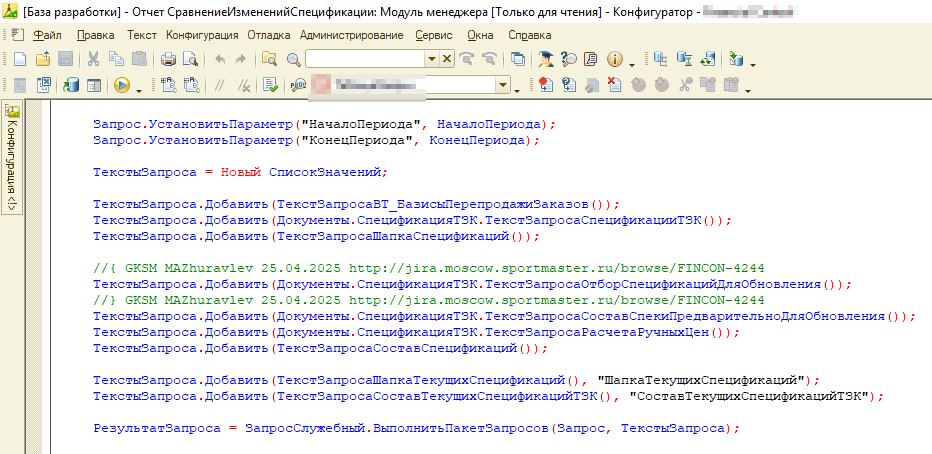Click inside the toolbar search input field
This screenshot has width=932, height=454.
[x=364, y=59]
